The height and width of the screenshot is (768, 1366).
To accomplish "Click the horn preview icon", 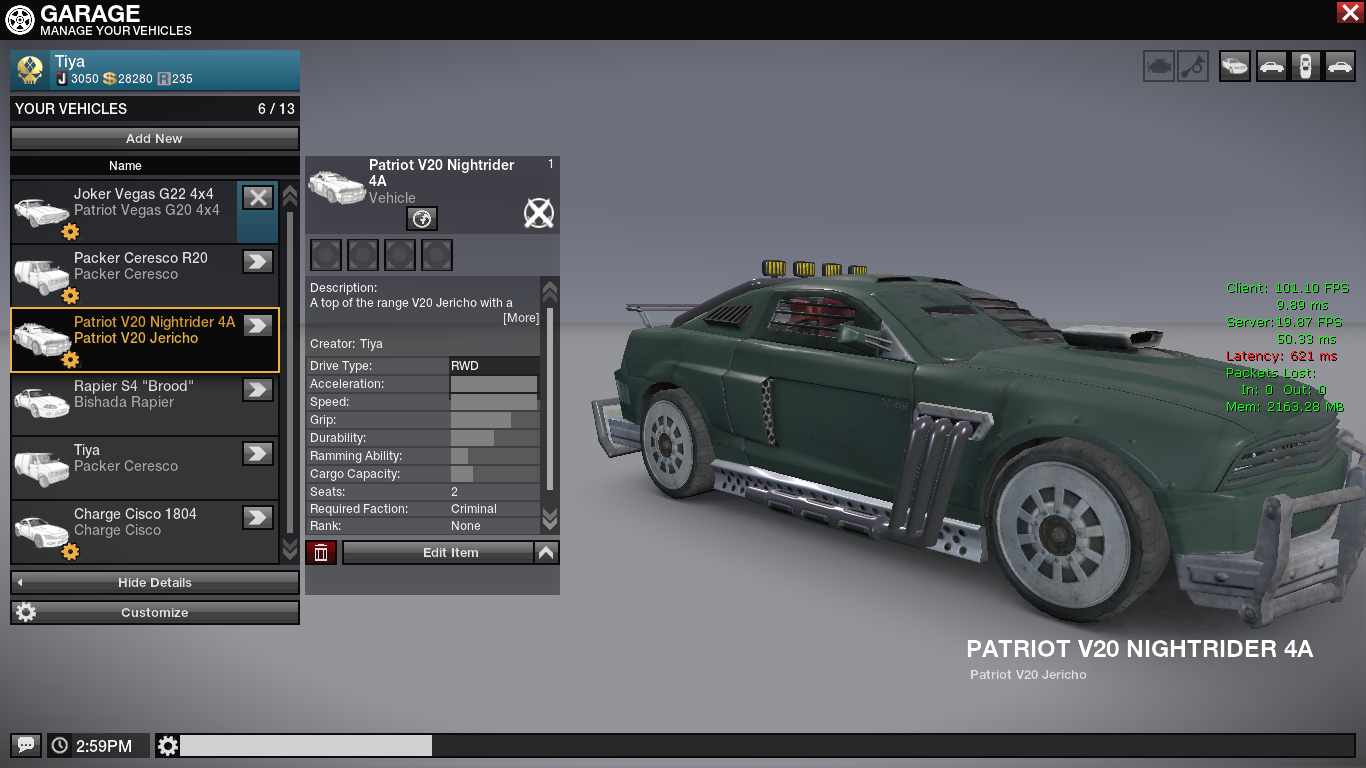I will (1193, 66).
